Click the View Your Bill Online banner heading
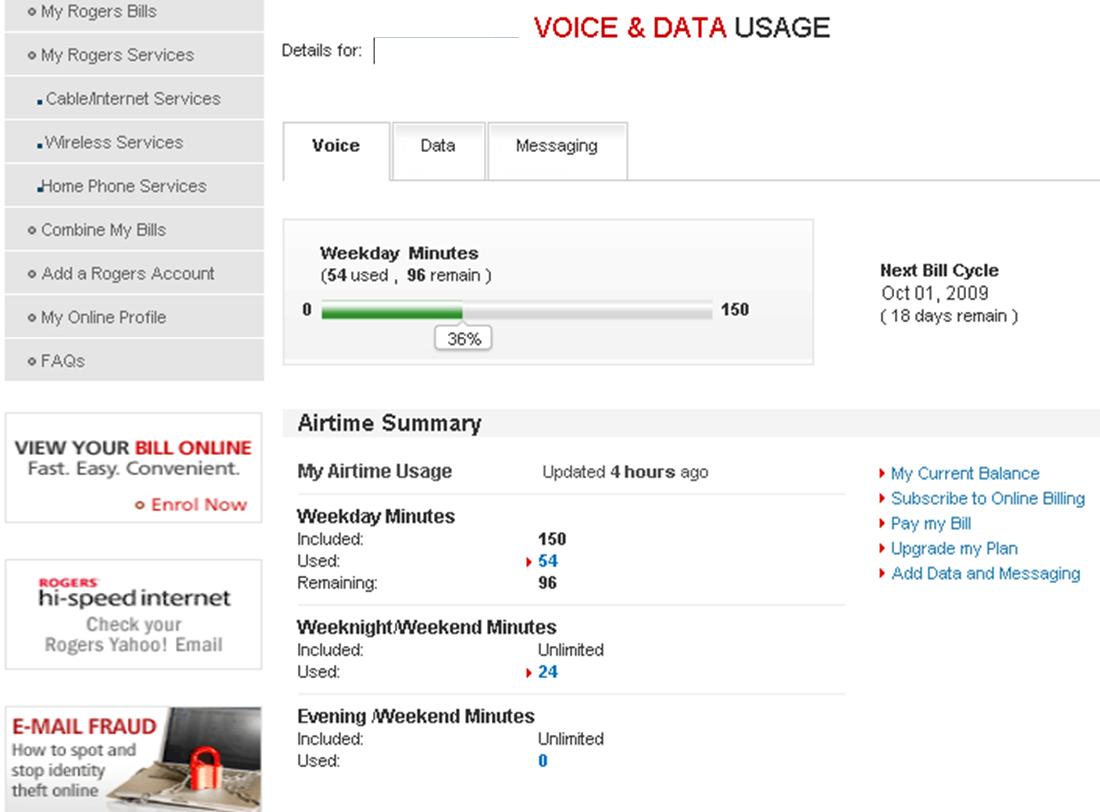 click(133, 448)
